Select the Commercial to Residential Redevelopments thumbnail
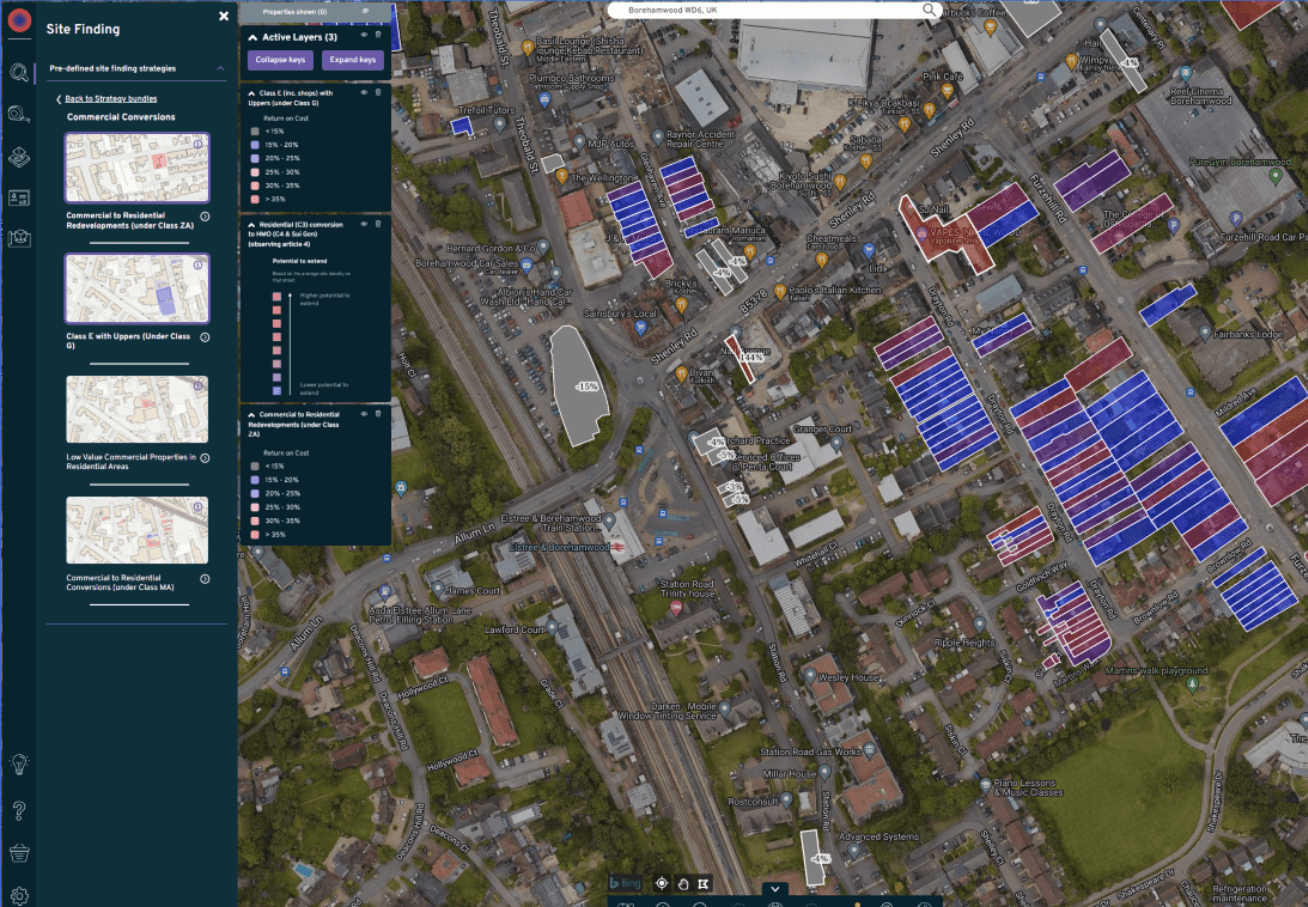Viewport: 1308px width, 907px height. pyautogui.click(x=137, y=168)
